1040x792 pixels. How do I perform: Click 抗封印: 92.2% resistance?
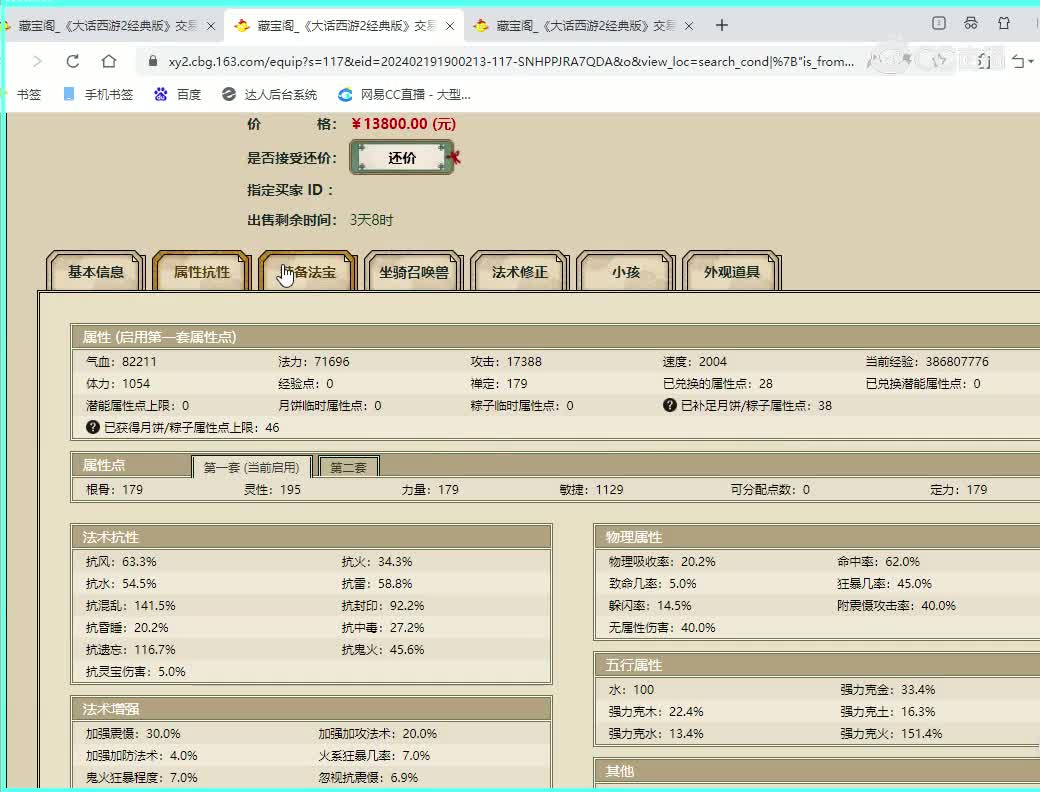click(x=383, y=606)
